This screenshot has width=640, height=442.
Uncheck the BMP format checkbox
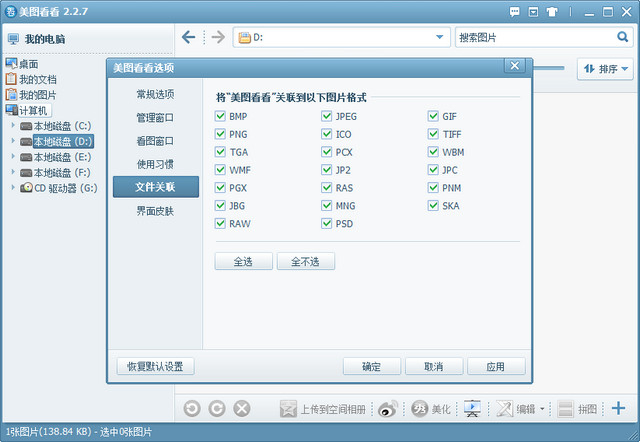pos(220,116)
